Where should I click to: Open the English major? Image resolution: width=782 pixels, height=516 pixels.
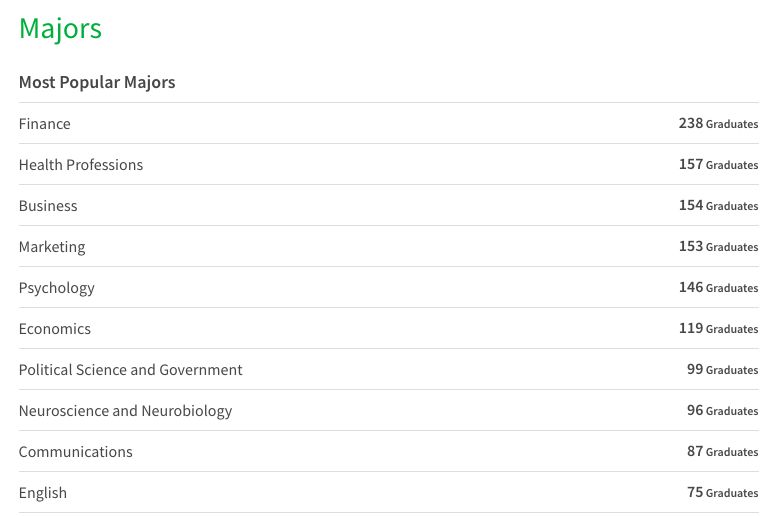tap(43, 493)
